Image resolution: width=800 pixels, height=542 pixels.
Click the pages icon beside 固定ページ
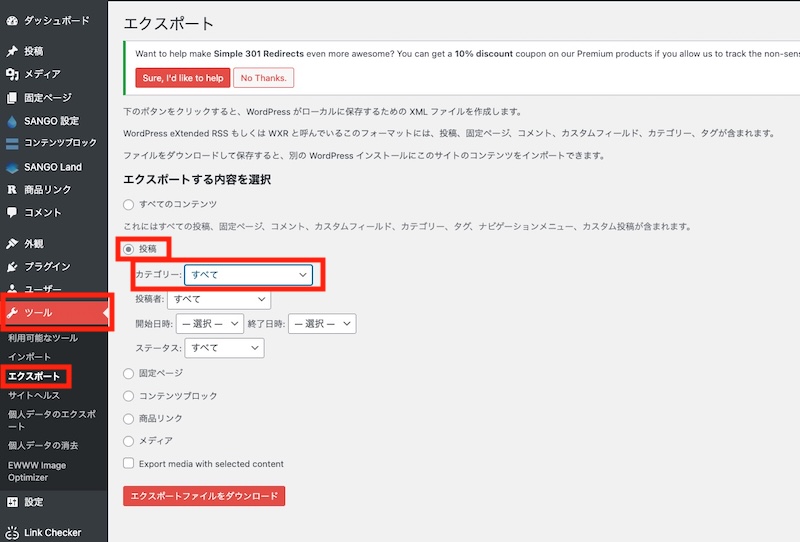coord(12,97)
